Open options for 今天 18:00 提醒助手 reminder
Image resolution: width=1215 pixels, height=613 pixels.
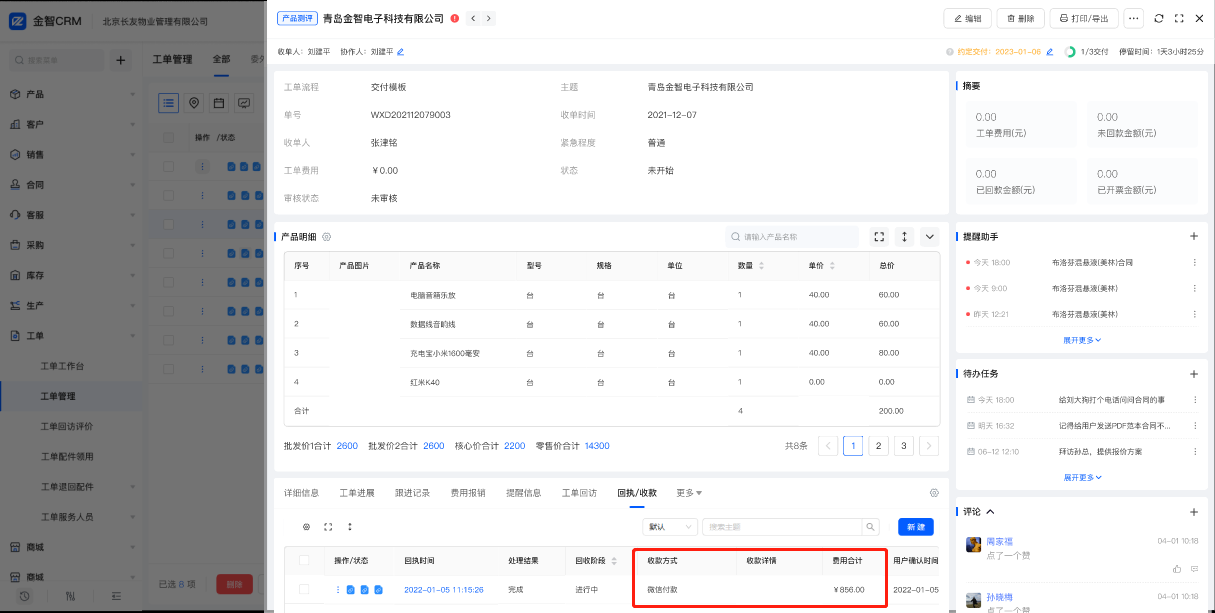pyautogui.click(x=1194, y=262)
